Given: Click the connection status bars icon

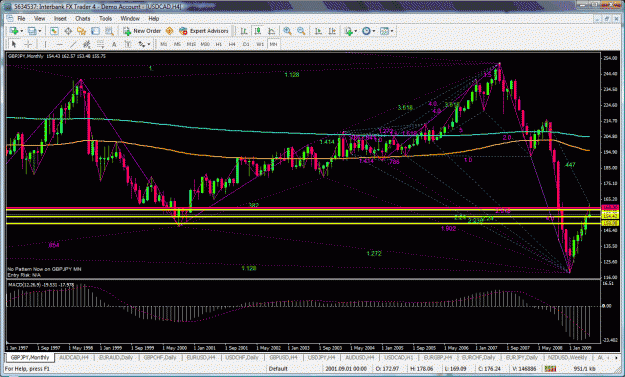Looking at the screenshot, I should (x=550, y=369).
